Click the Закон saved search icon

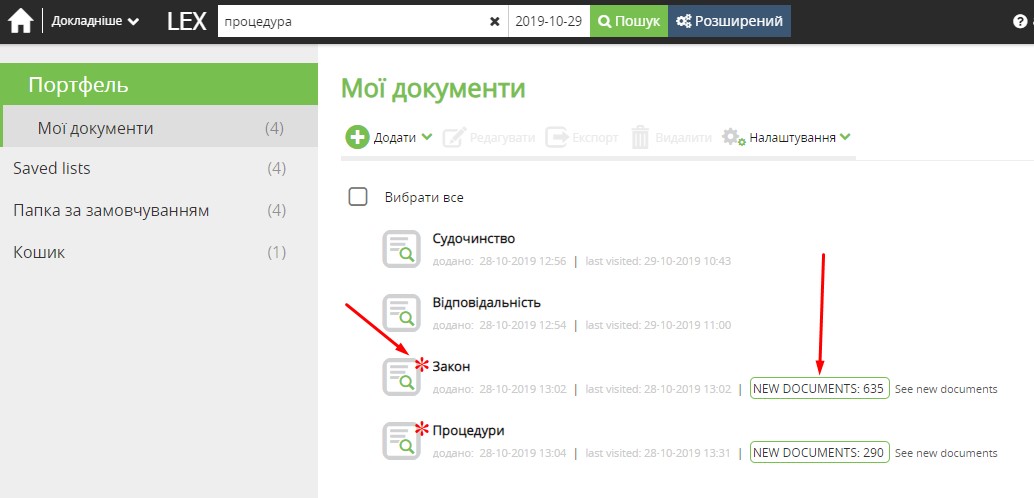coord(402,376)
